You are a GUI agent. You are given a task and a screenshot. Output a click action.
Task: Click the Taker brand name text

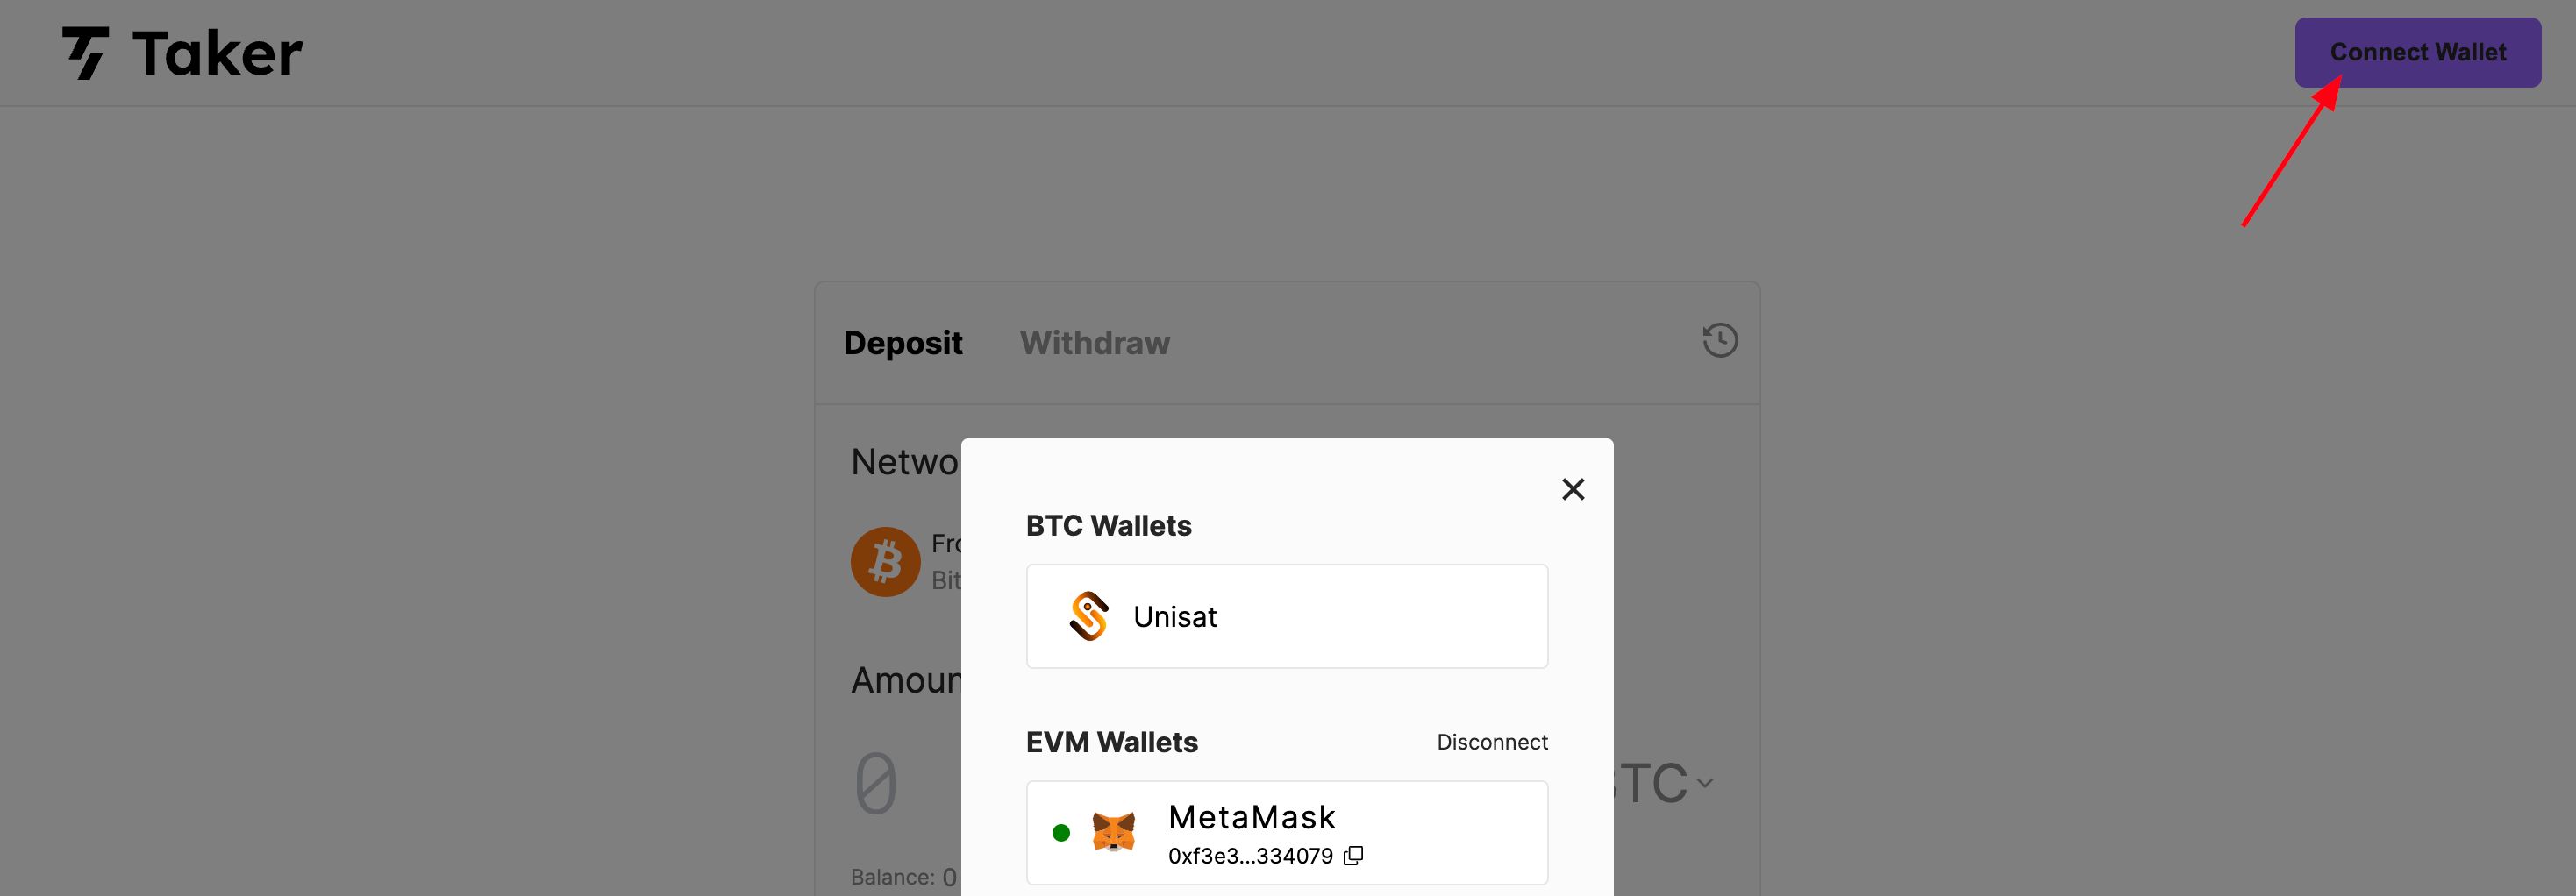217,53
